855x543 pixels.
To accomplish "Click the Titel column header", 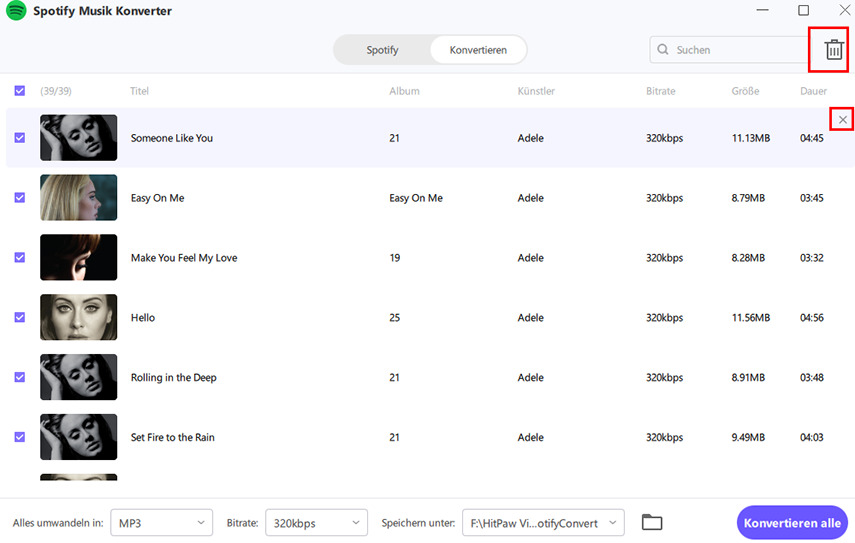I will point(139,91).
